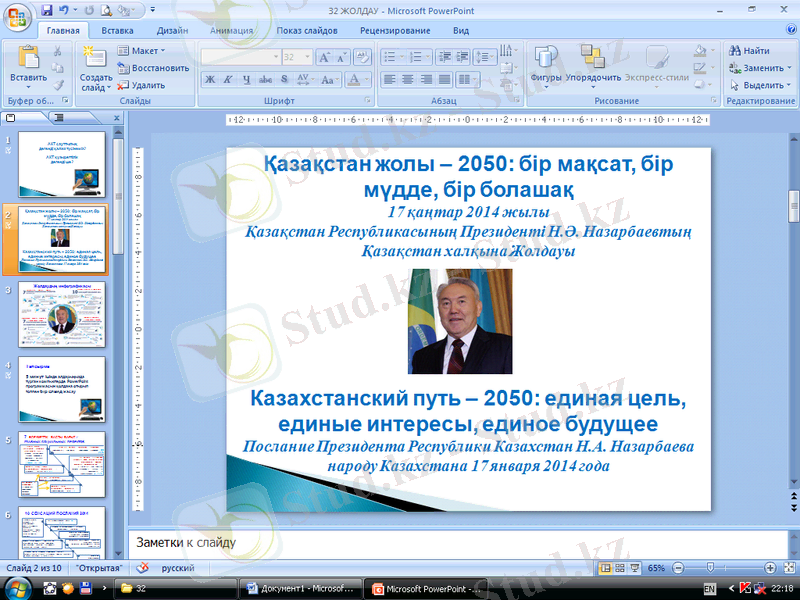This screenshot has width=800, height=600.
Task: Toggle bold (Ж) formatting
Action: point(211,79)
